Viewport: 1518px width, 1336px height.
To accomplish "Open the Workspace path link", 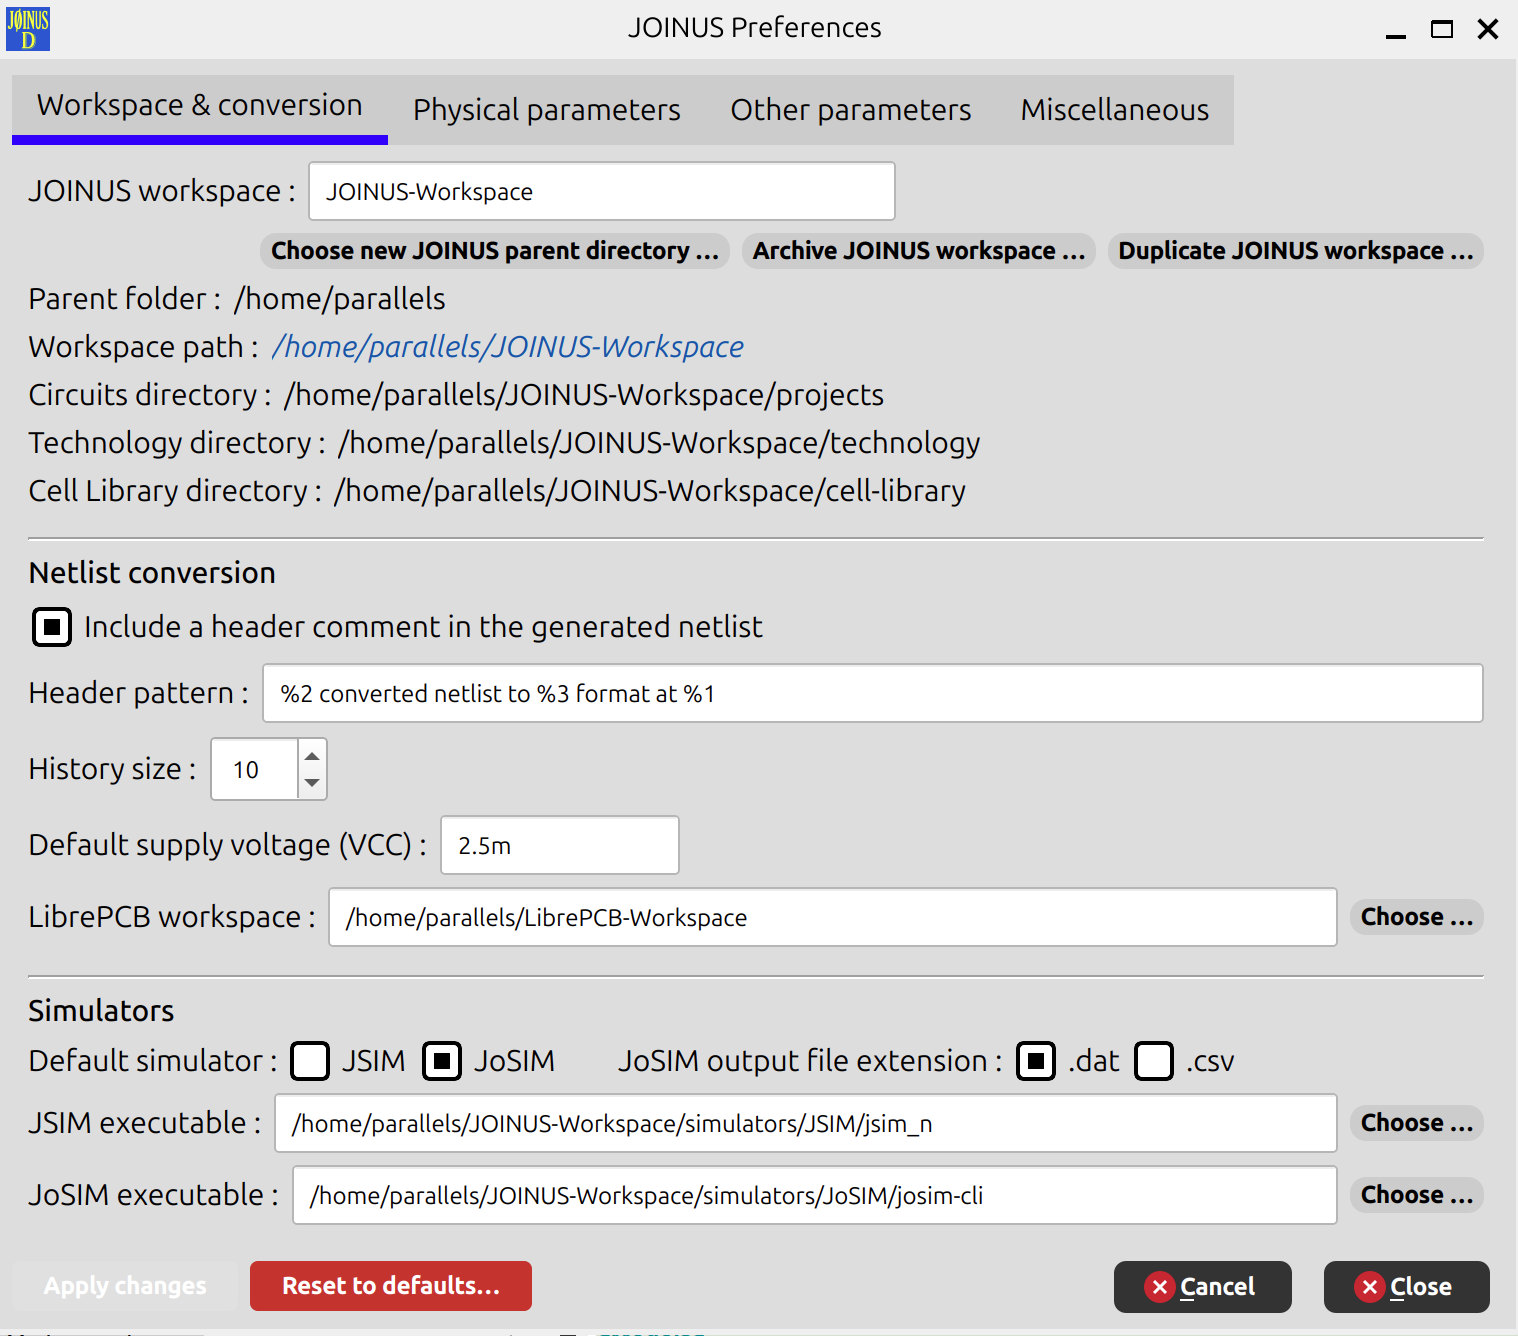I will pos(508,347).
